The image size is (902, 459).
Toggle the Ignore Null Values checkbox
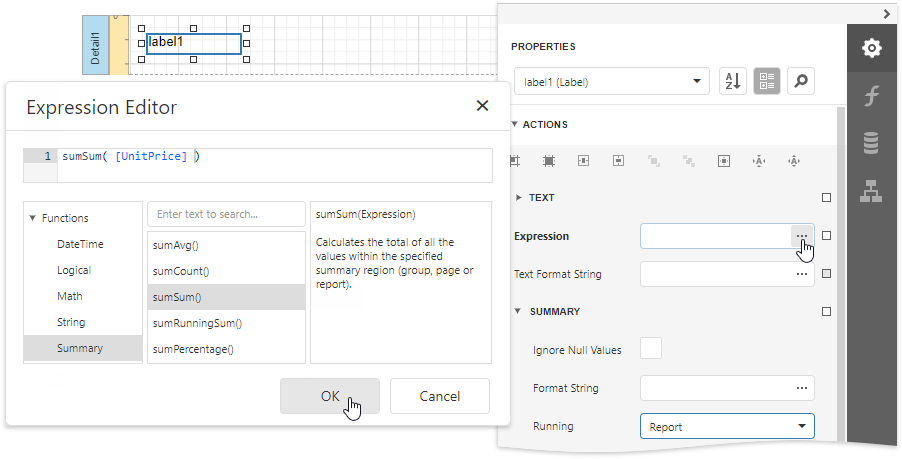tap(651, 349)
